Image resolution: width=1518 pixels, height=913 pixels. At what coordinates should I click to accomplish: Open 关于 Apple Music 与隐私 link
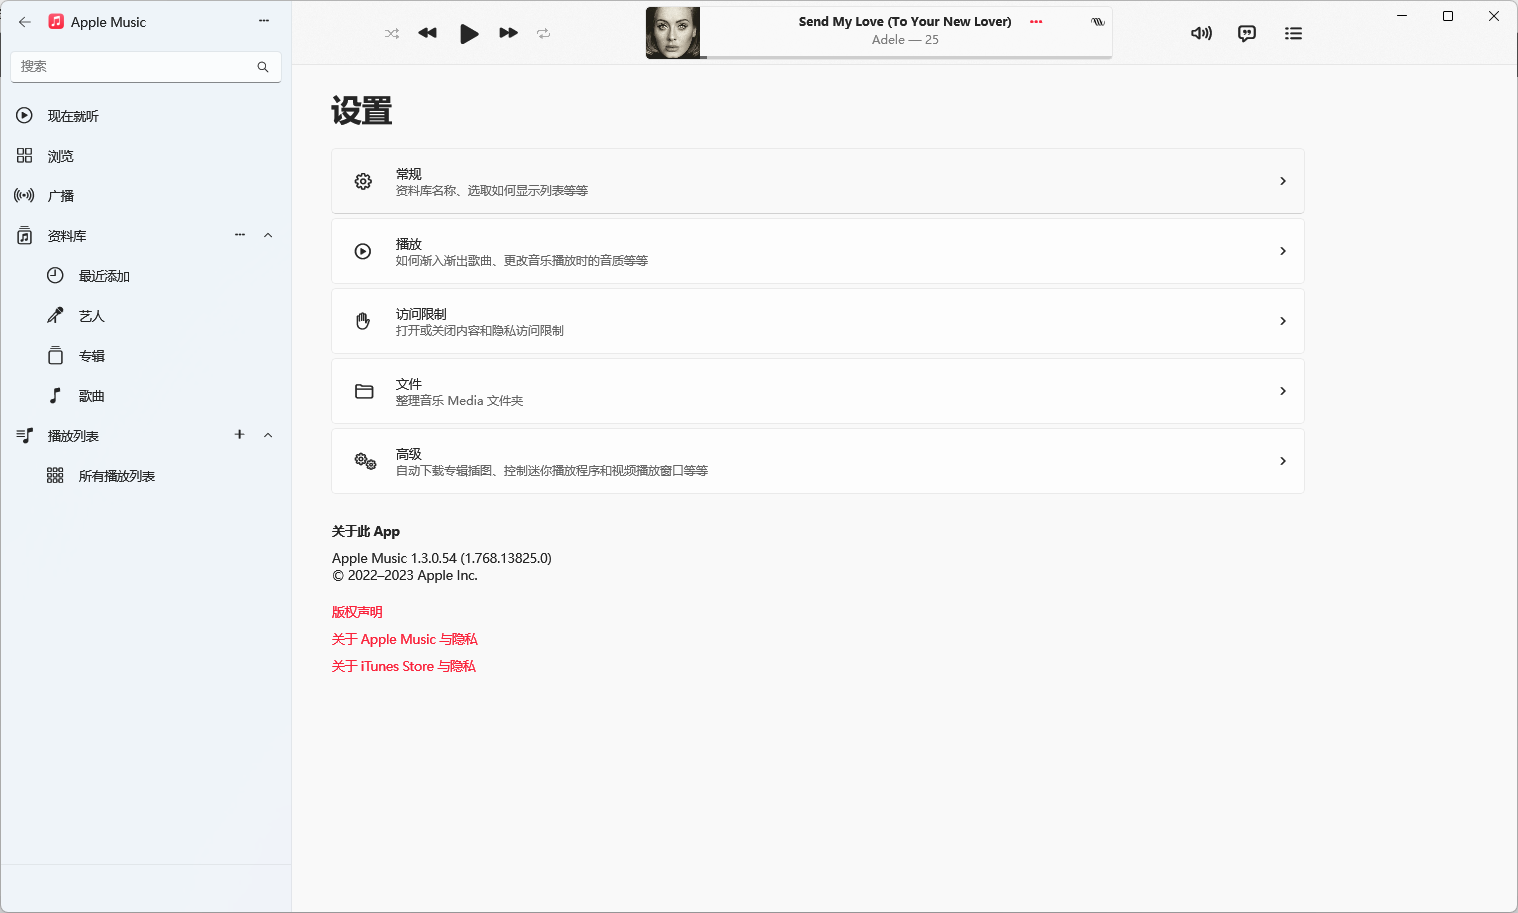[x=405, y=639]
